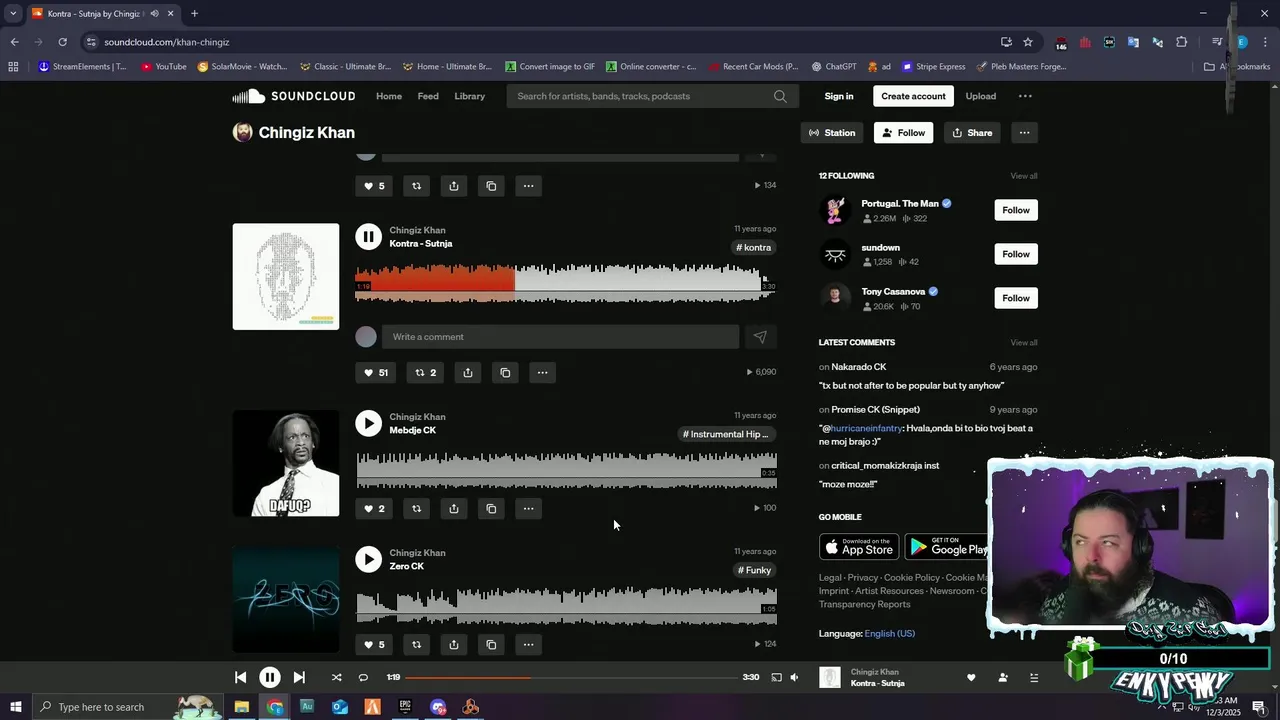
Task: View all latest comments
Action: coord(1024,343)
